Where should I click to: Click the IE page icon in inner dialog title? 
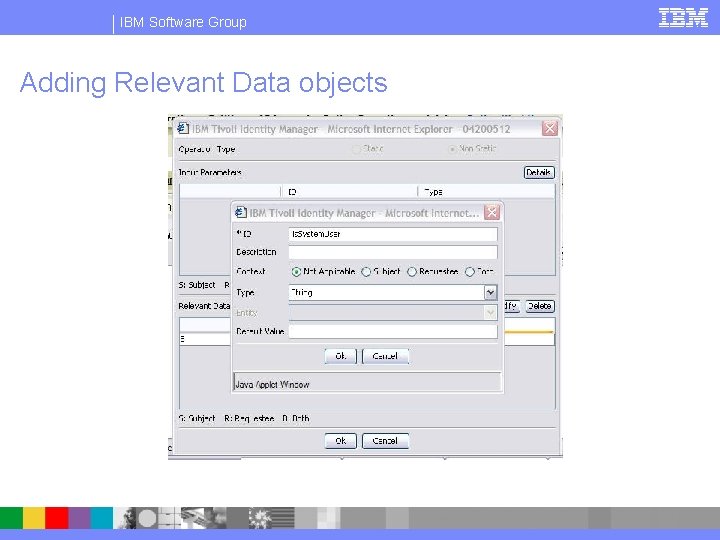point(241,213)
